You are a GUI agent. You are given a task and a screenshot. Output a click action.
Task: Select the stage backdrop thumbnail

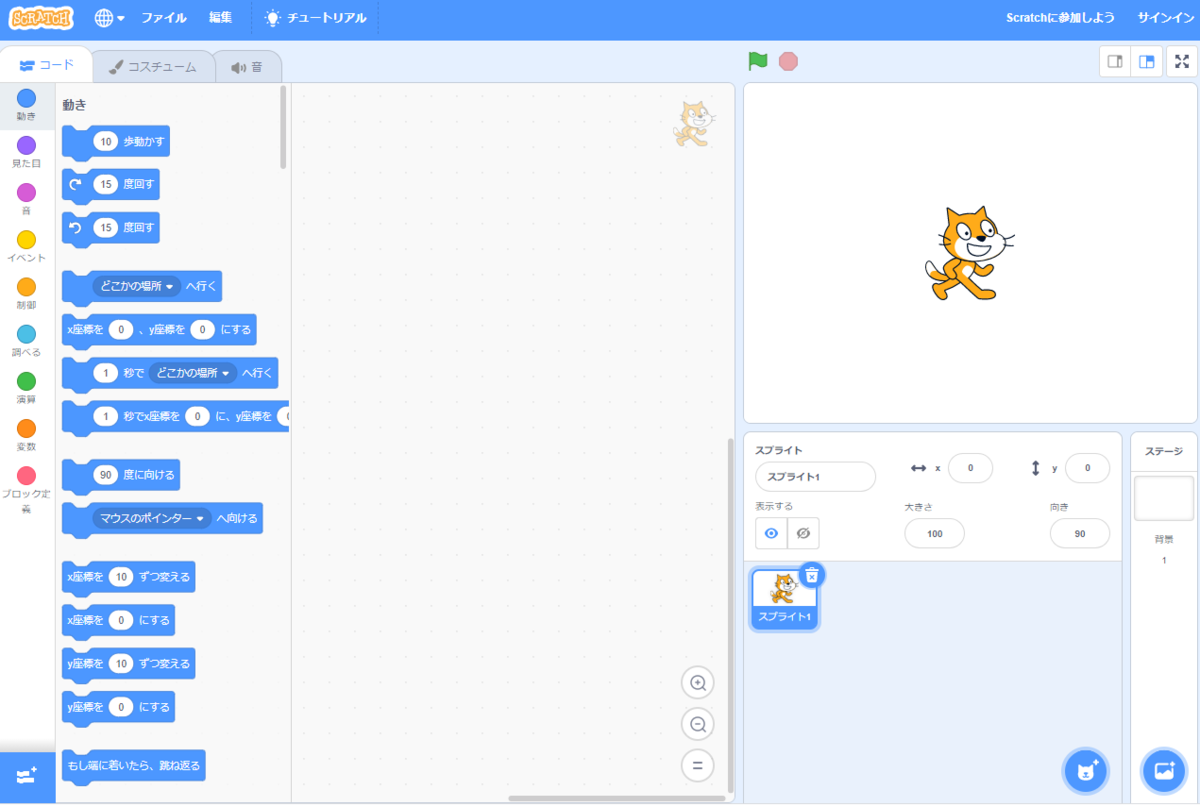(x=1164, y=498)
